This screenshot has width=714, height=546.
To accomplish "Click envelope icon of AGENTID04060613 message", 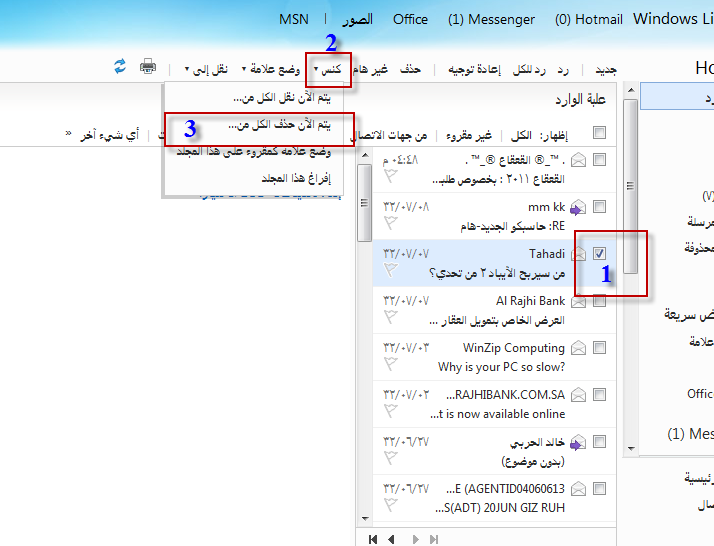I will click(x=578, y=489).
